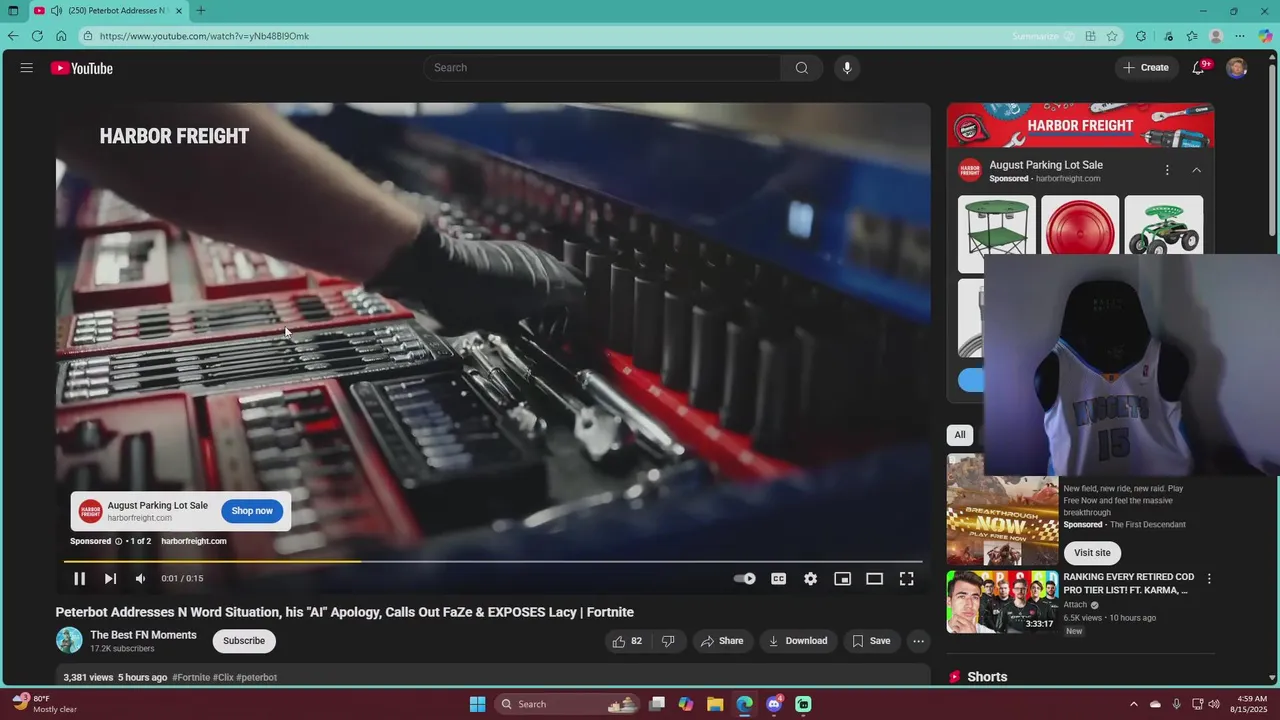Switch to theater mode
This screenshot has height=720, width=1280.
tap(875, 579)
